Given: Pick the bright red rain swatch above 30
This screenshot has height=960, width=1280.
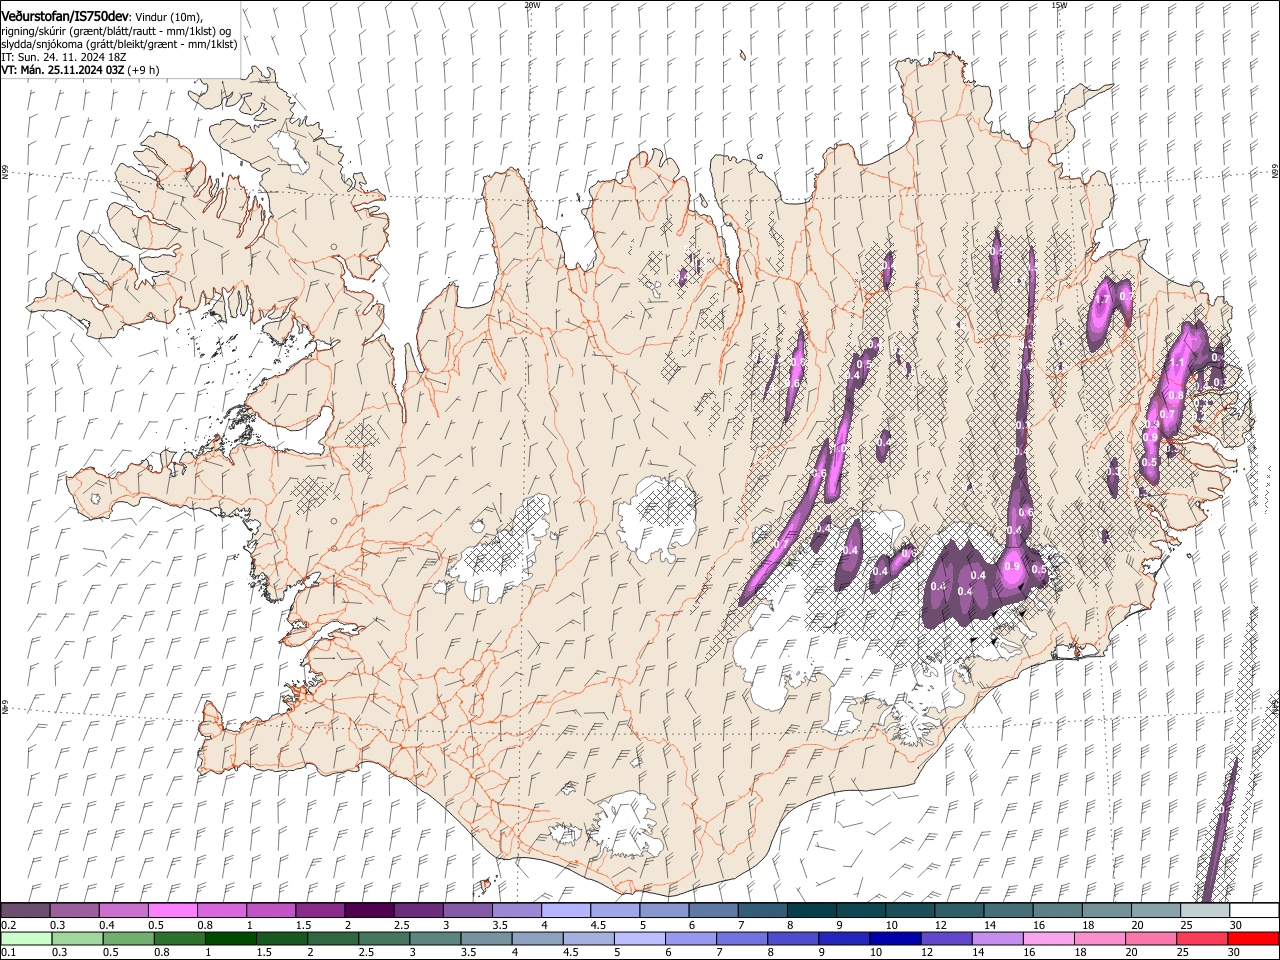Looking at the screenshot, I should (1254, 938).
